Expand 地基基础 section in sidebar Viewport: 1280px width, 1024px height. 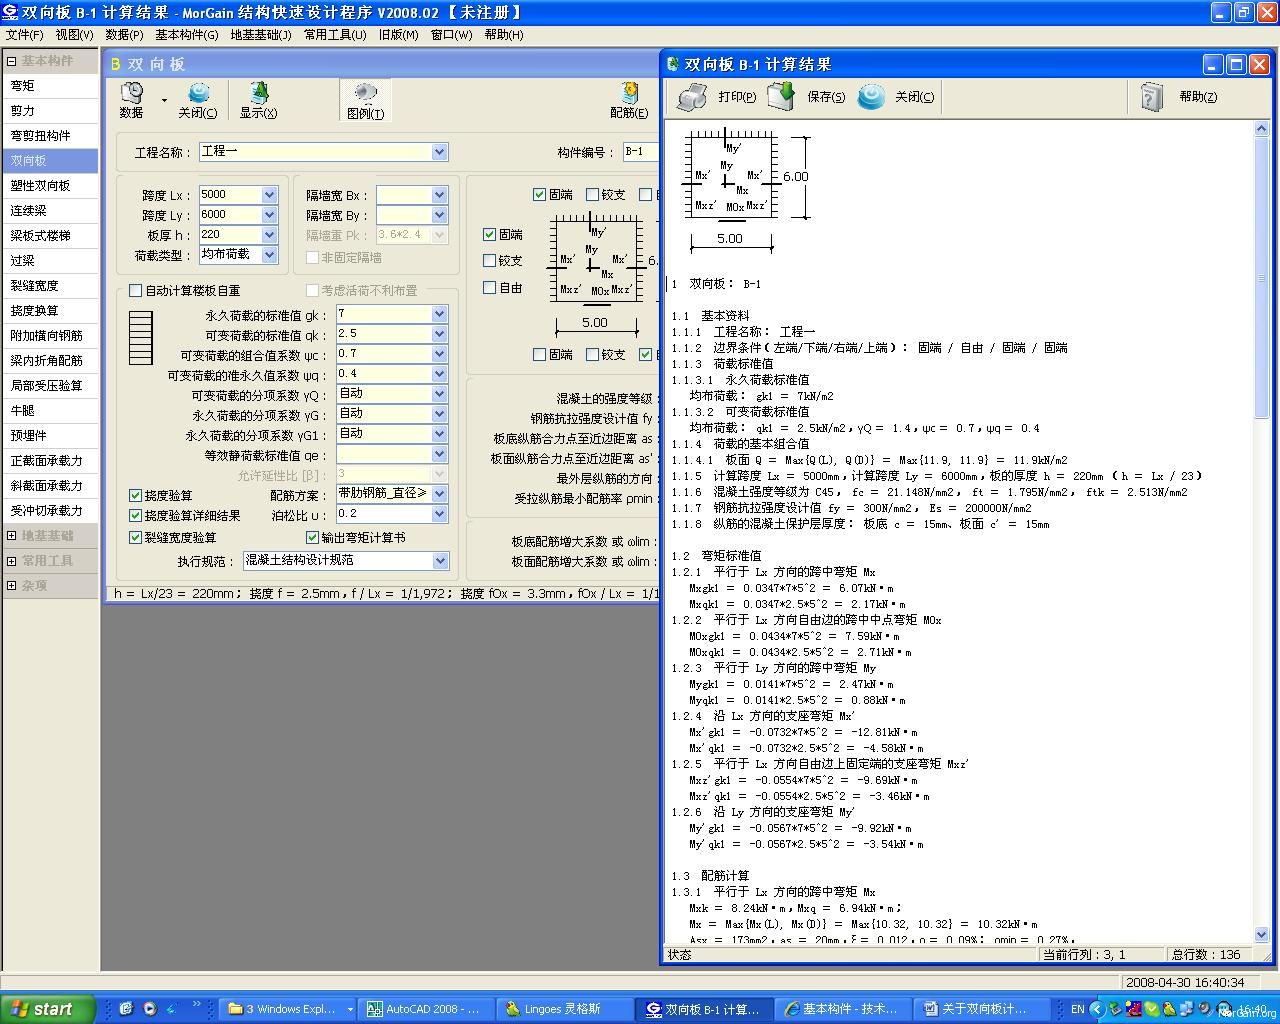(x=11, y=536)
